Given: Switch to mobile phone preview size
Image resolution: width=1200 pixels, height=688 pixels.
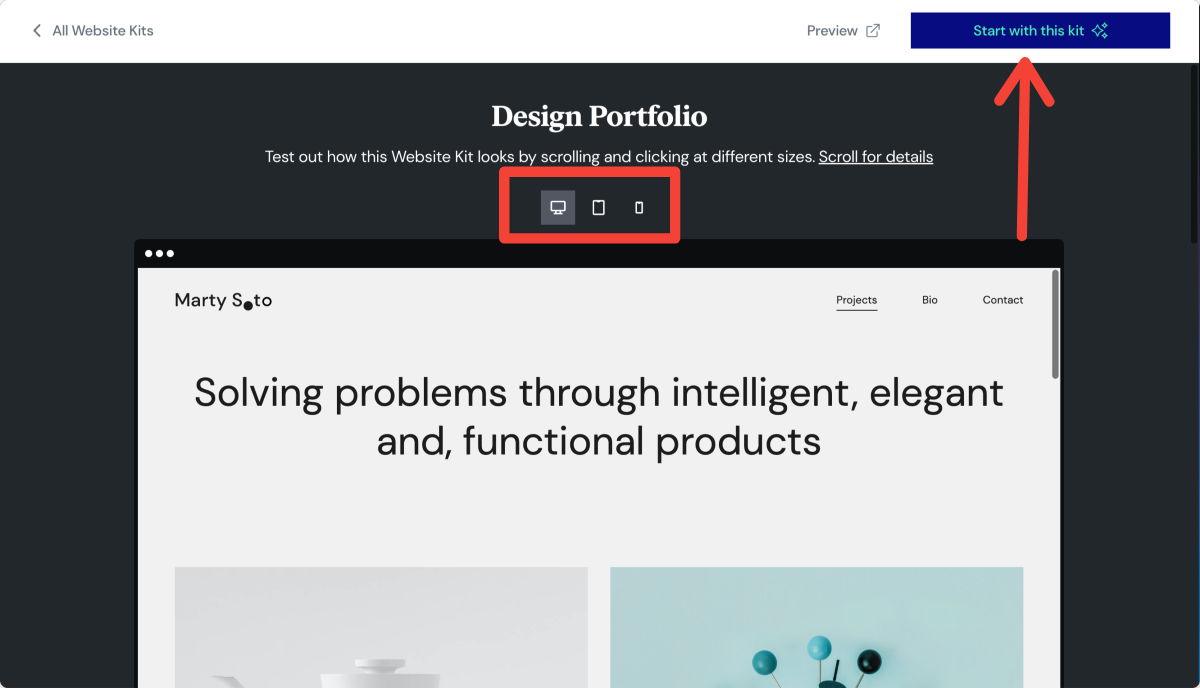Looking at the screenshot, I should tap(639, 208).
